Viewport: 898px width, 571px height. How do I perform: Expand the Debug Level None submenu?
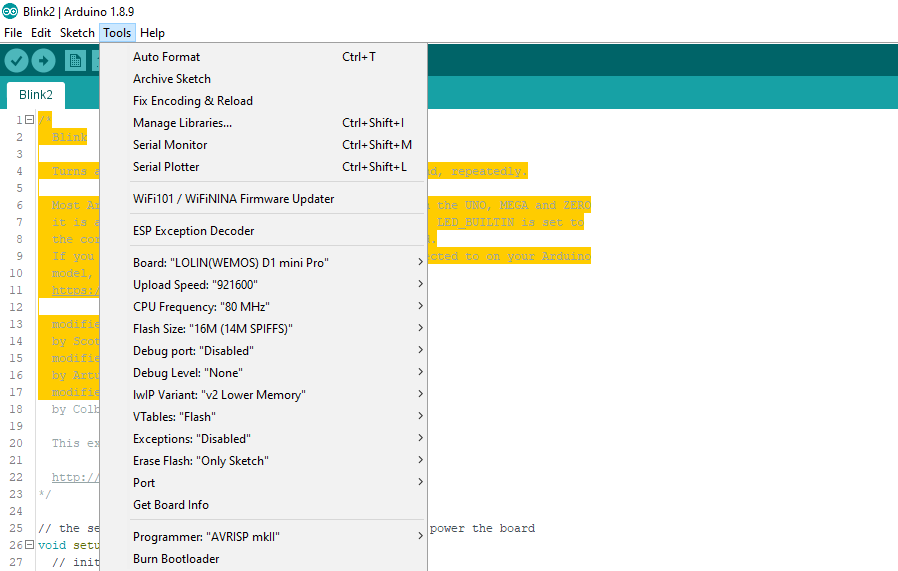pos(263,373)
